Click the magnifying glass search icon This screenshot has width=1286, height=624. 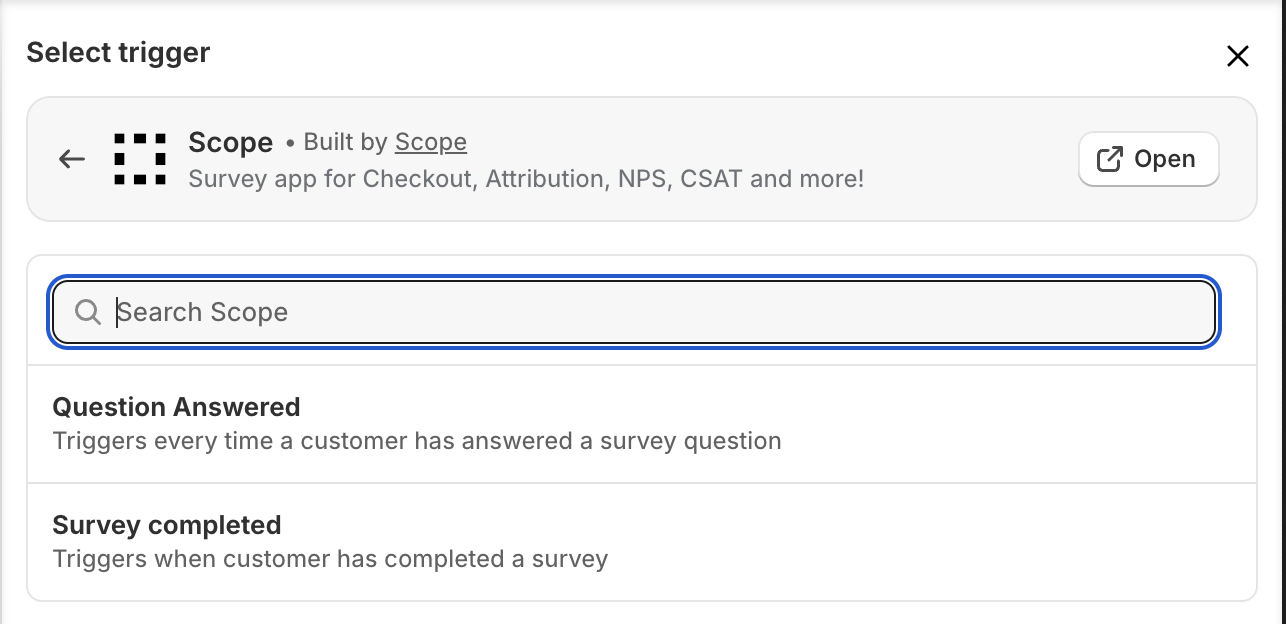[88, 313]
